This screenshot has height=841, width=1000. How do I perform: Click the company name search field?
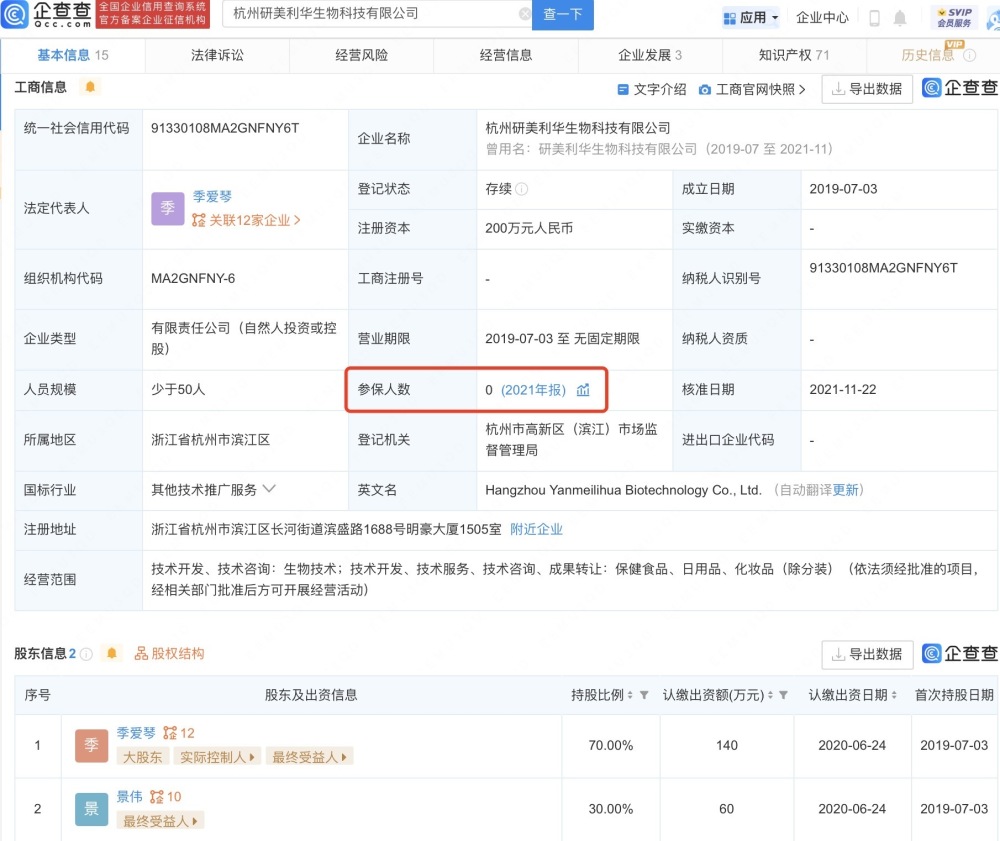374,13
